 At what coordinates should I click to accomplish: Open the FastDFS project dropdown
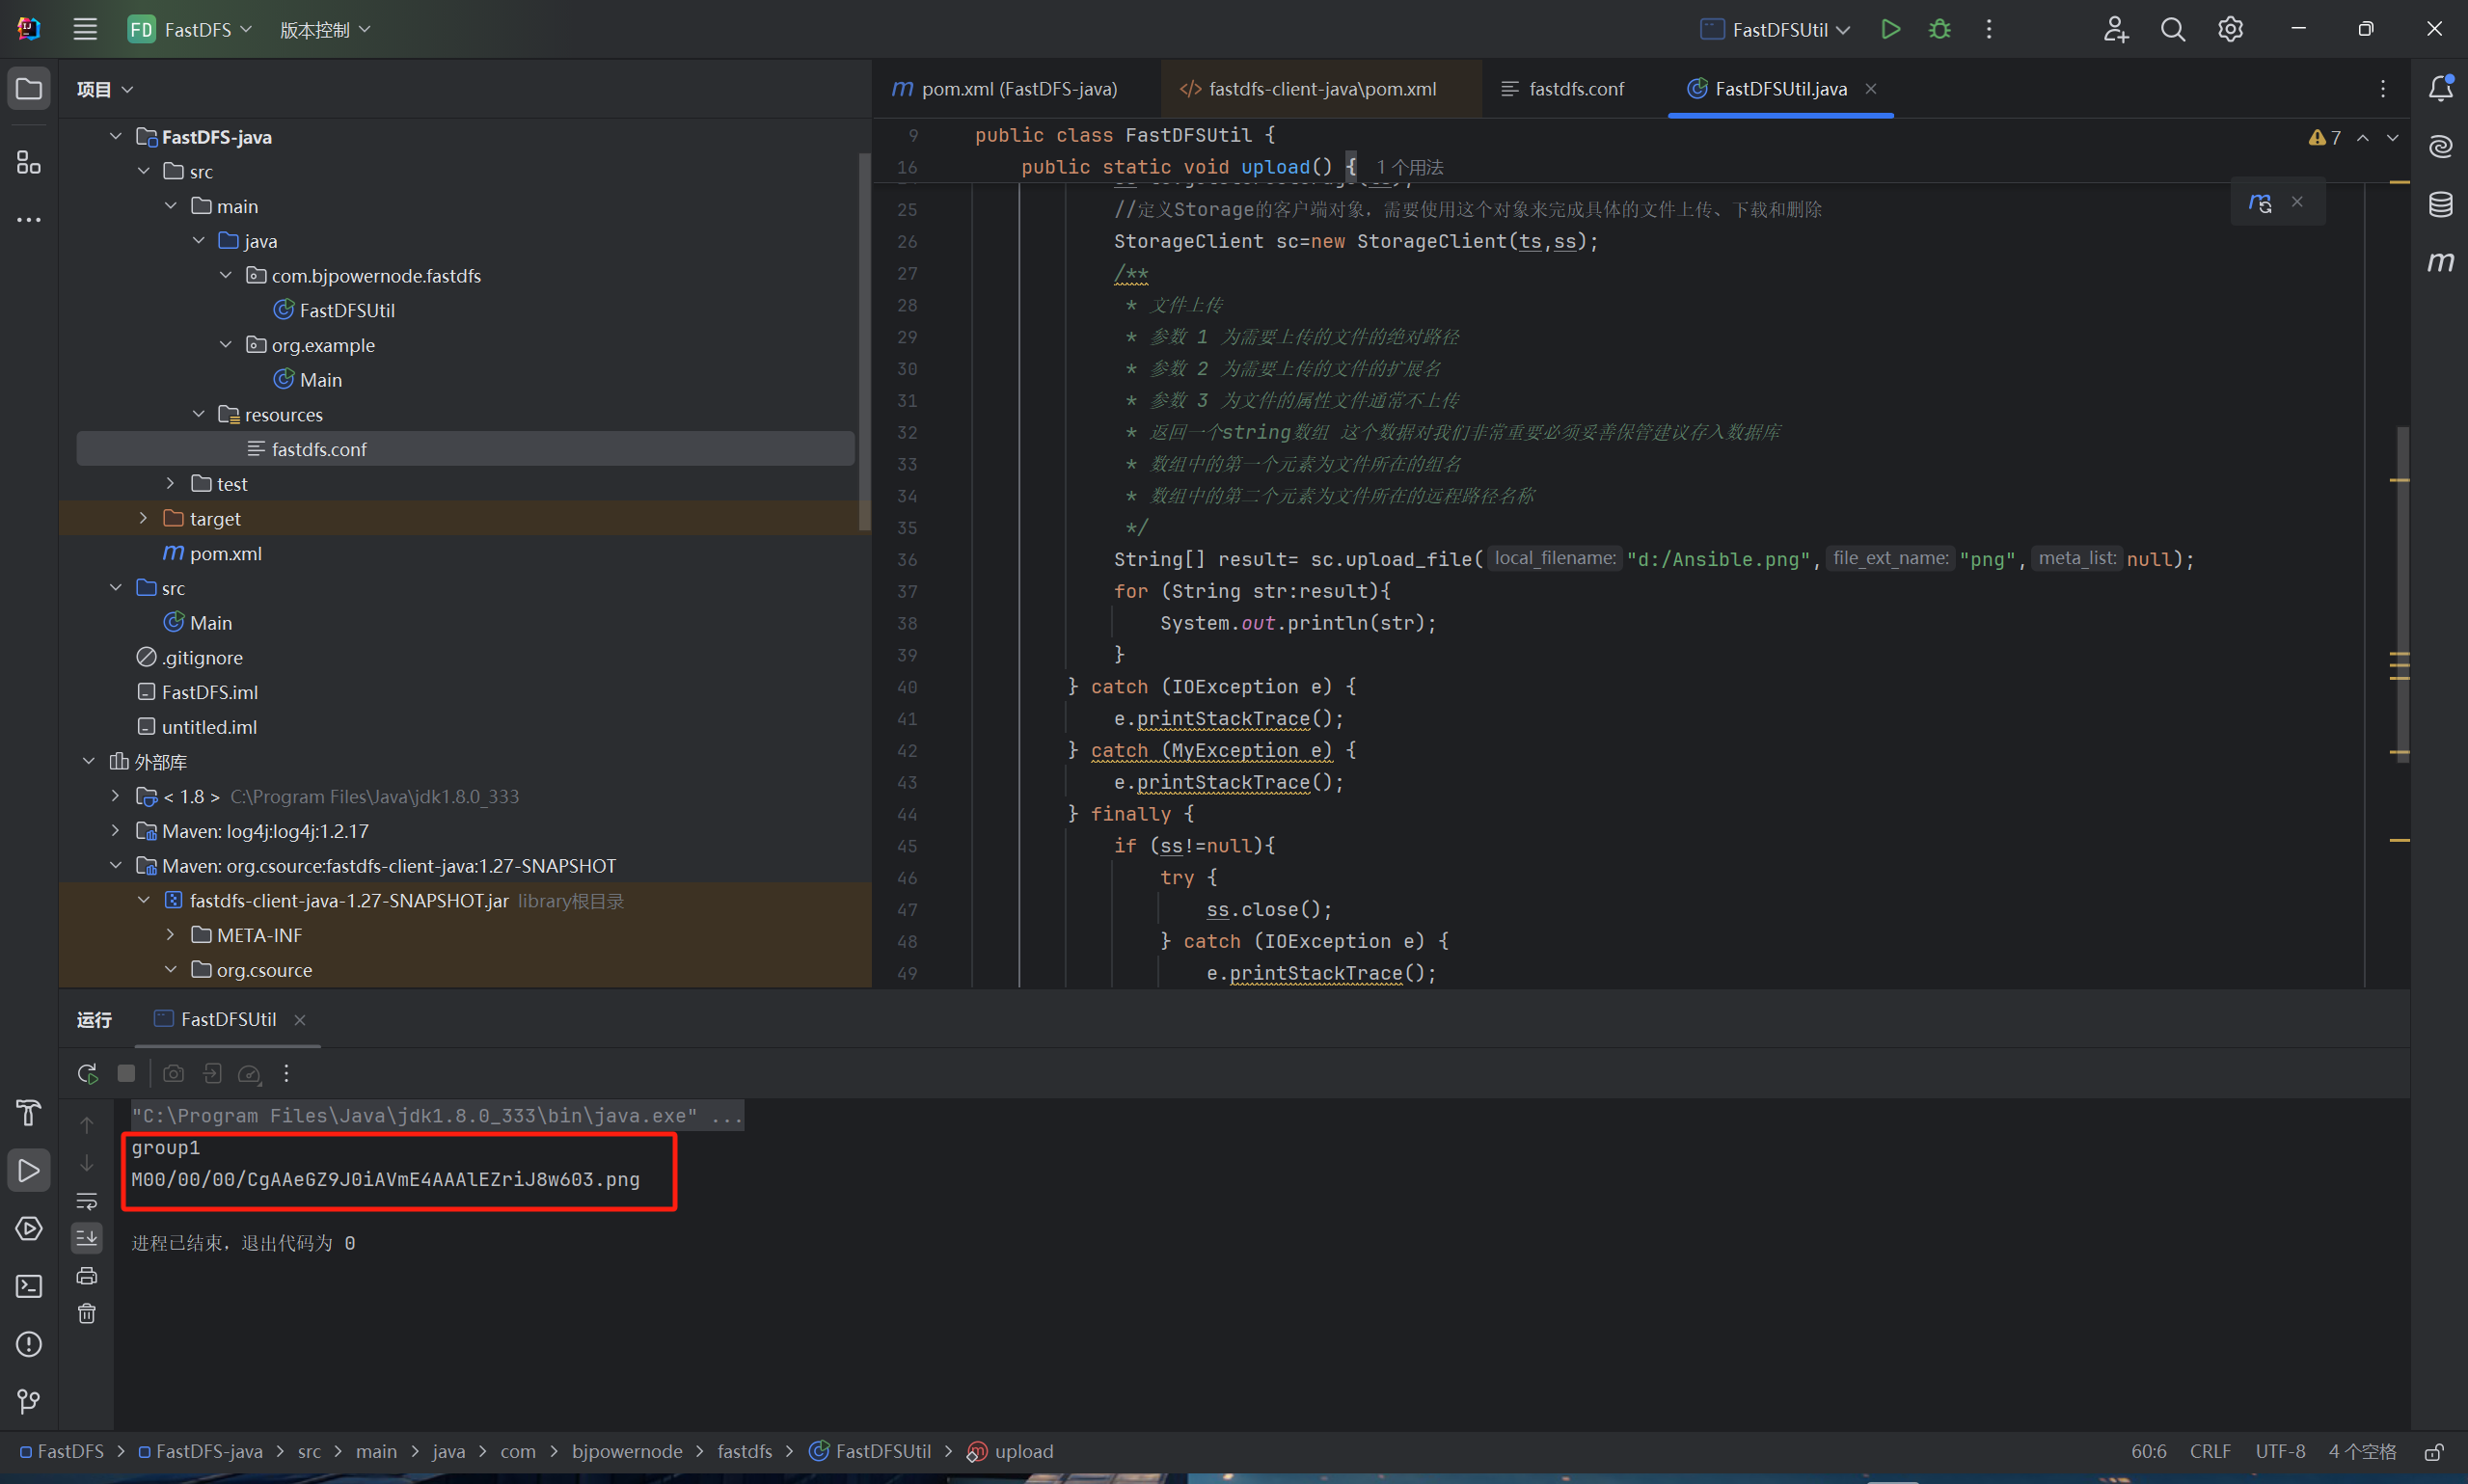(190, 29)
